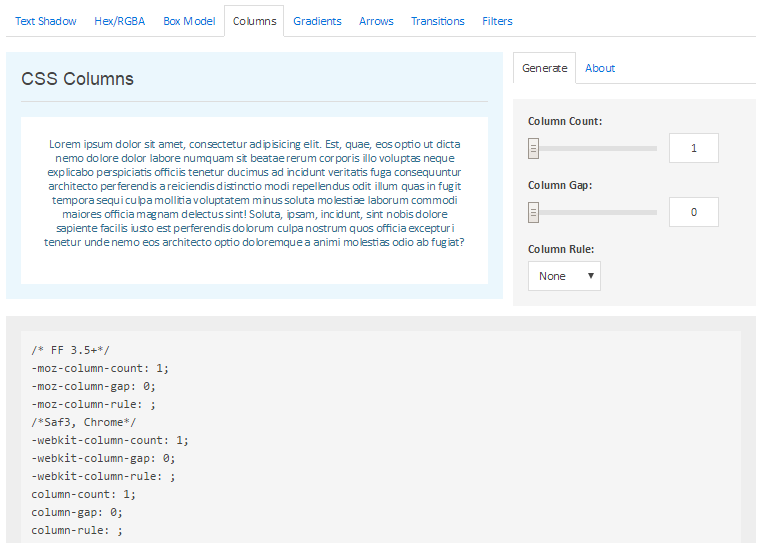Select the Generate tab

tap(544, 68)
